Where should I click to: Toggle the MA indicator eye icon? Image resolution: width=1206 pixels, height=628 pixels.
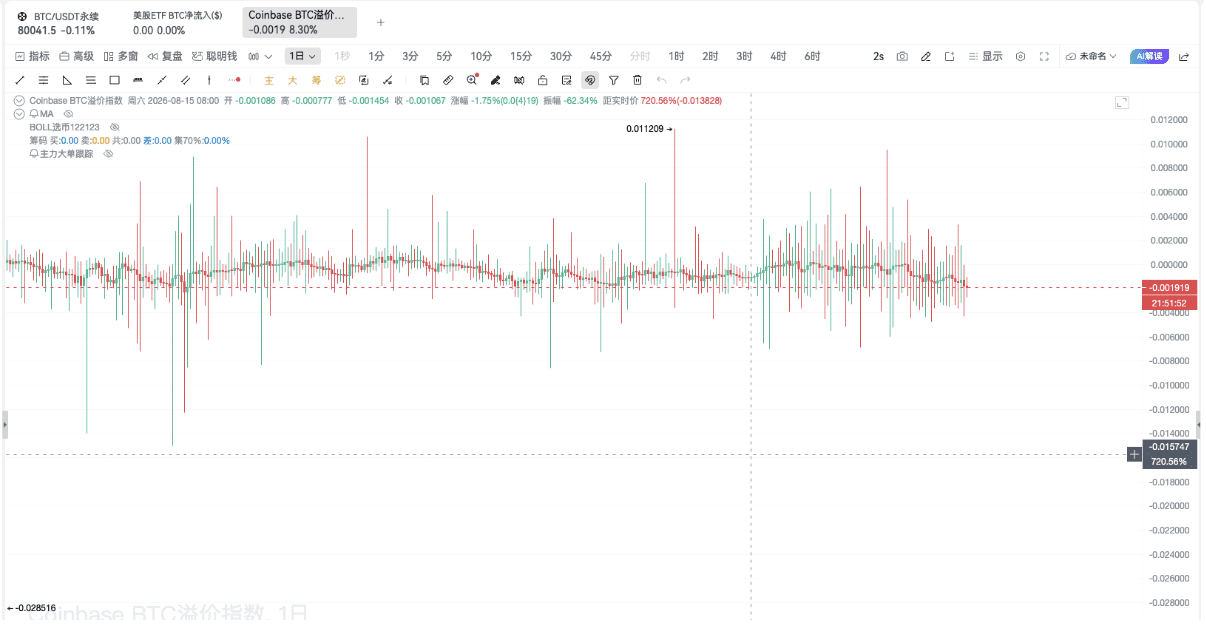(x=69, y=114)
